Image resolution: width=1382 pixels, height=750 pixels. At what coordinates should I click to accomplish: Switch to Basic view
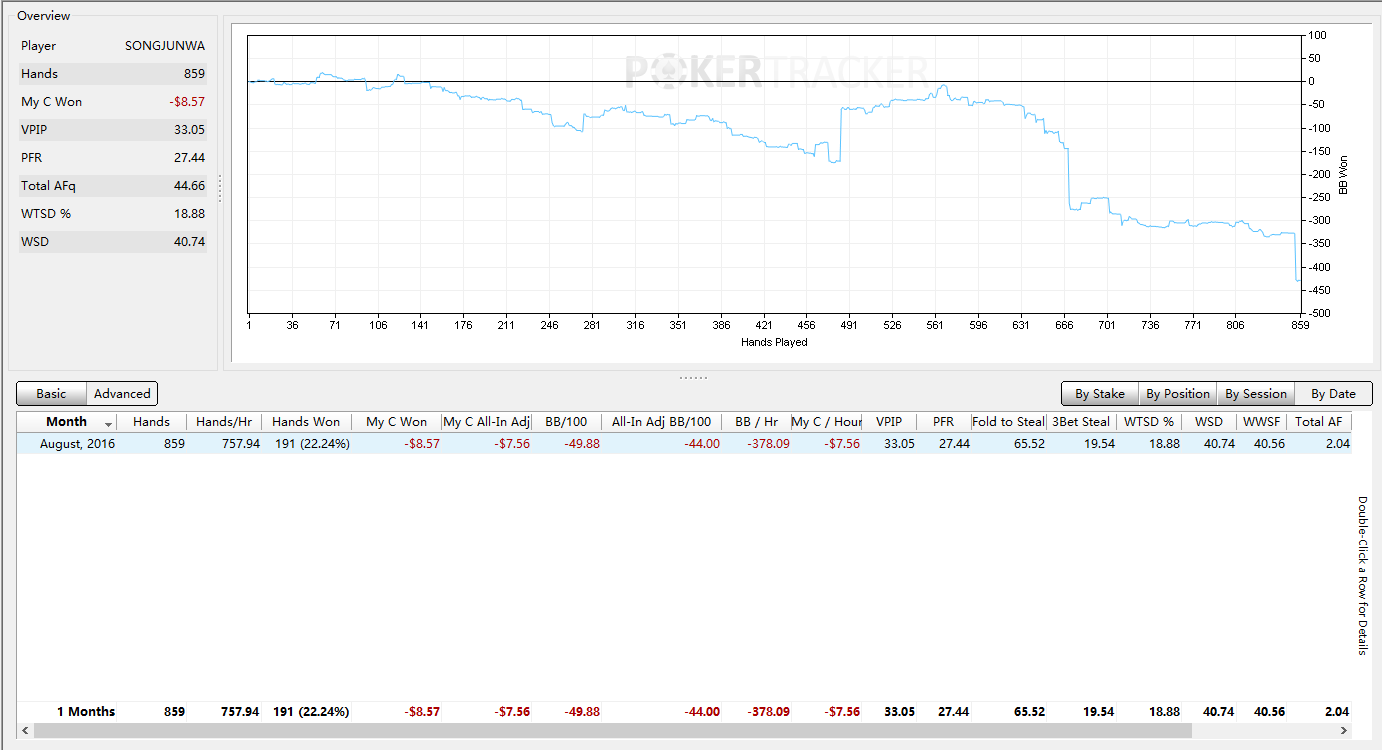[x=52, y=394]
